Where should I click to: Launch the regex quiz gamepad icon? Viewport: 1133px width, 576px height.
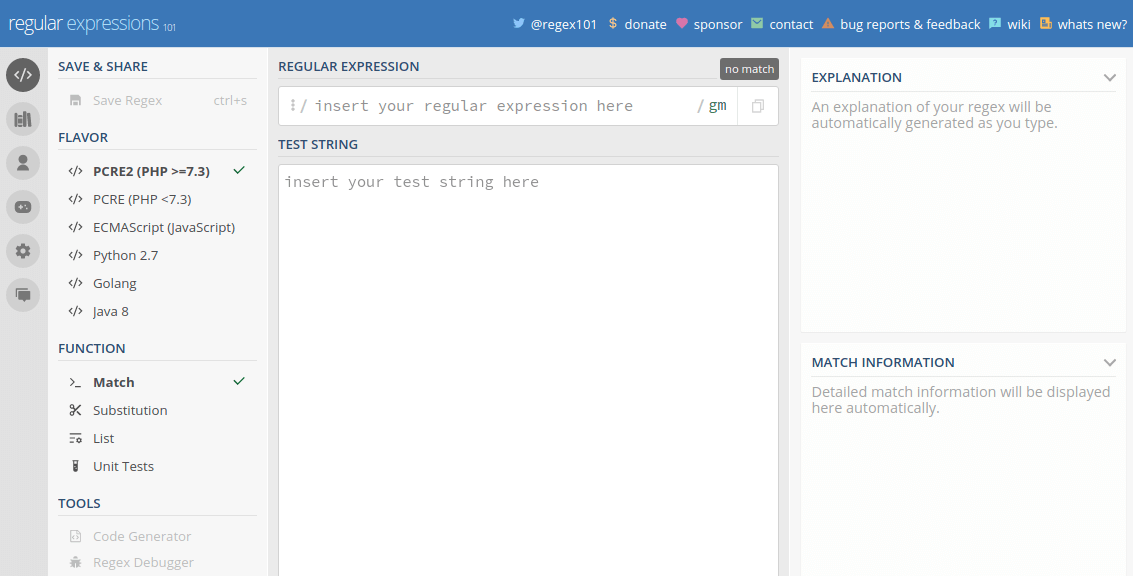(22, 207)
